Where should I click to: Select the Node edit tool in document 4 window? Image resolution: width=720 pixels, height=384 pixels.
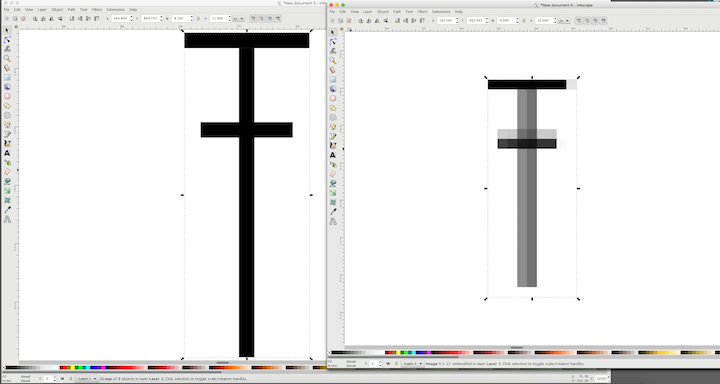(333, 42)
